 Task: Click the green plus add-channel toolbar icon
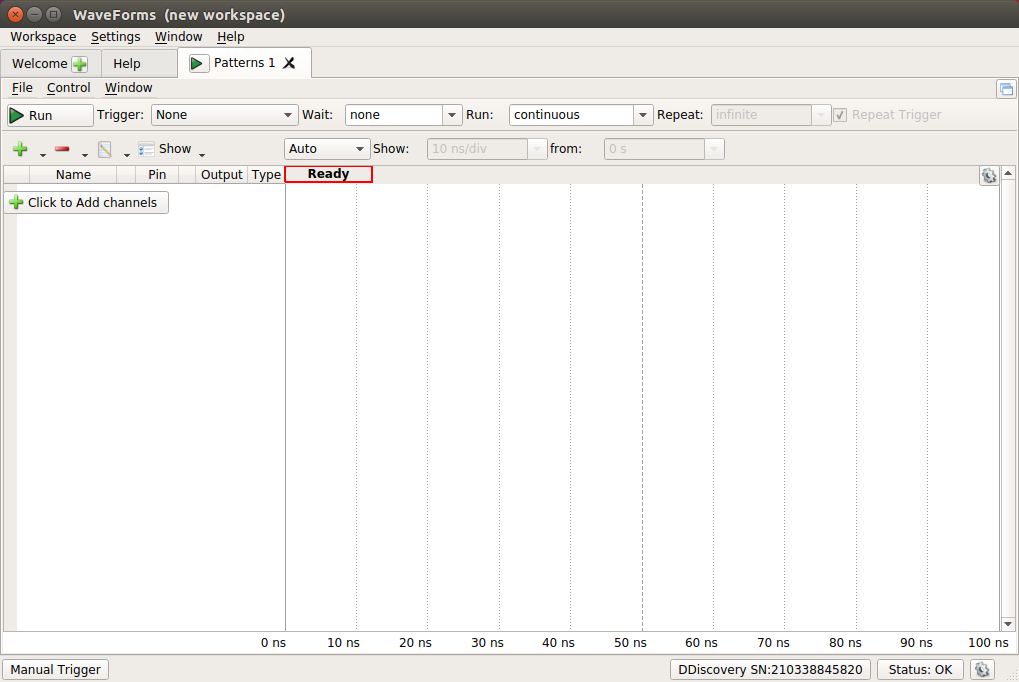click(x=20, y=149)
